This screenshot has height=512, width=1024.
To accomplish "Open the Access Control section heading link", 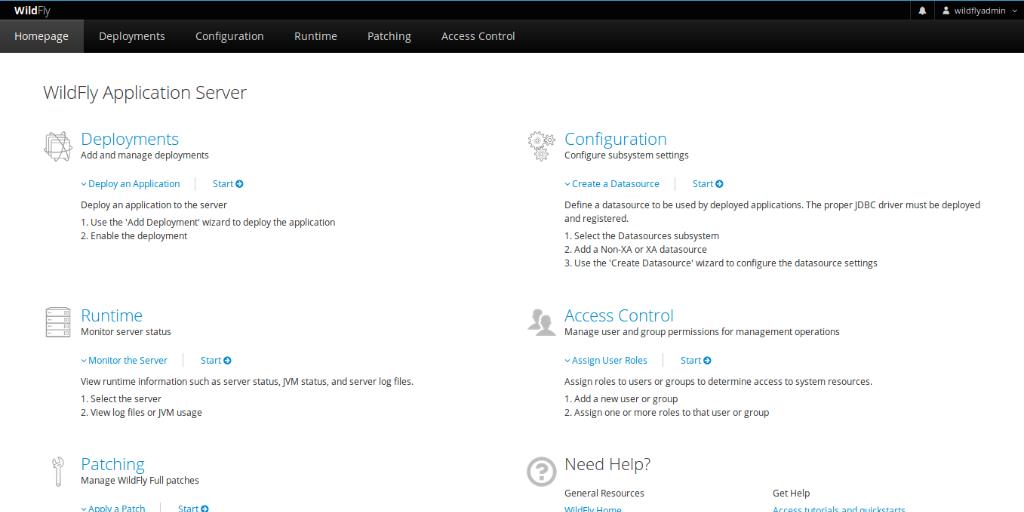I will (618, 315).
